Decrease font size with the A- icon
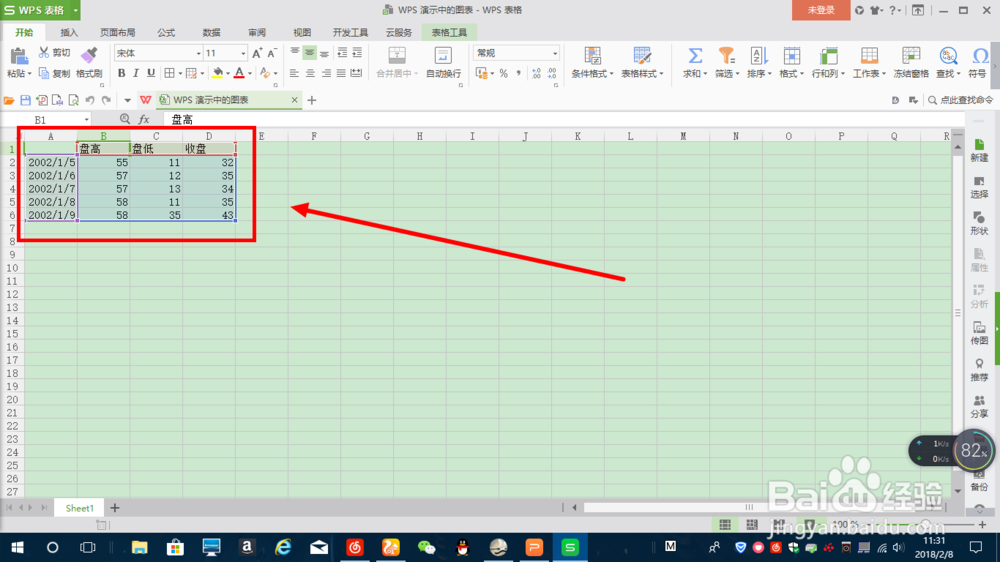 (x=272, y=53)
